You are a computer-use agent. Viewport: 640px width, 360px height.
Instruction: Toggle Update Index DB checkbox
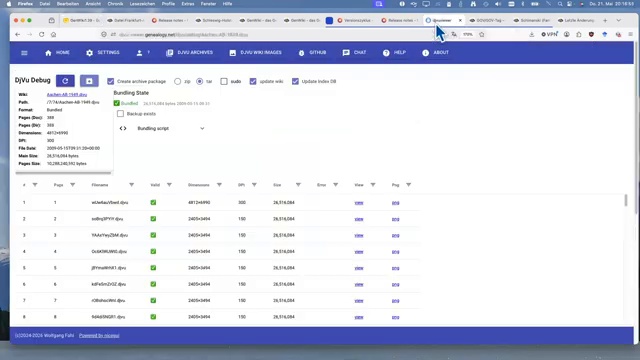pos(295,81)
